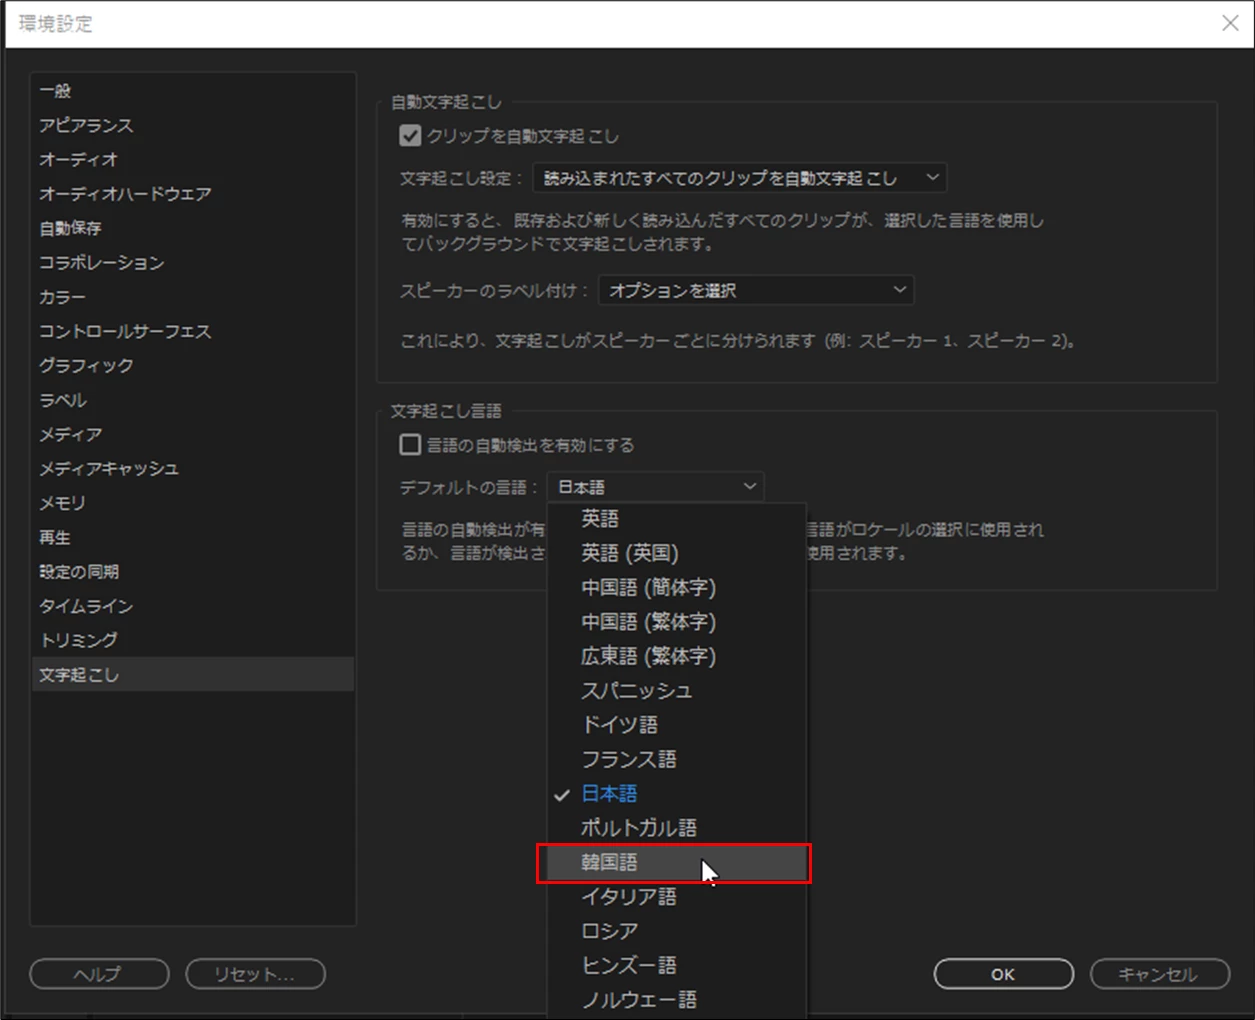Viewport: 1255px width, 1020px height.
Task: Collapse the デフォルトの言語 dropdown
Action: tap(656, 487)
